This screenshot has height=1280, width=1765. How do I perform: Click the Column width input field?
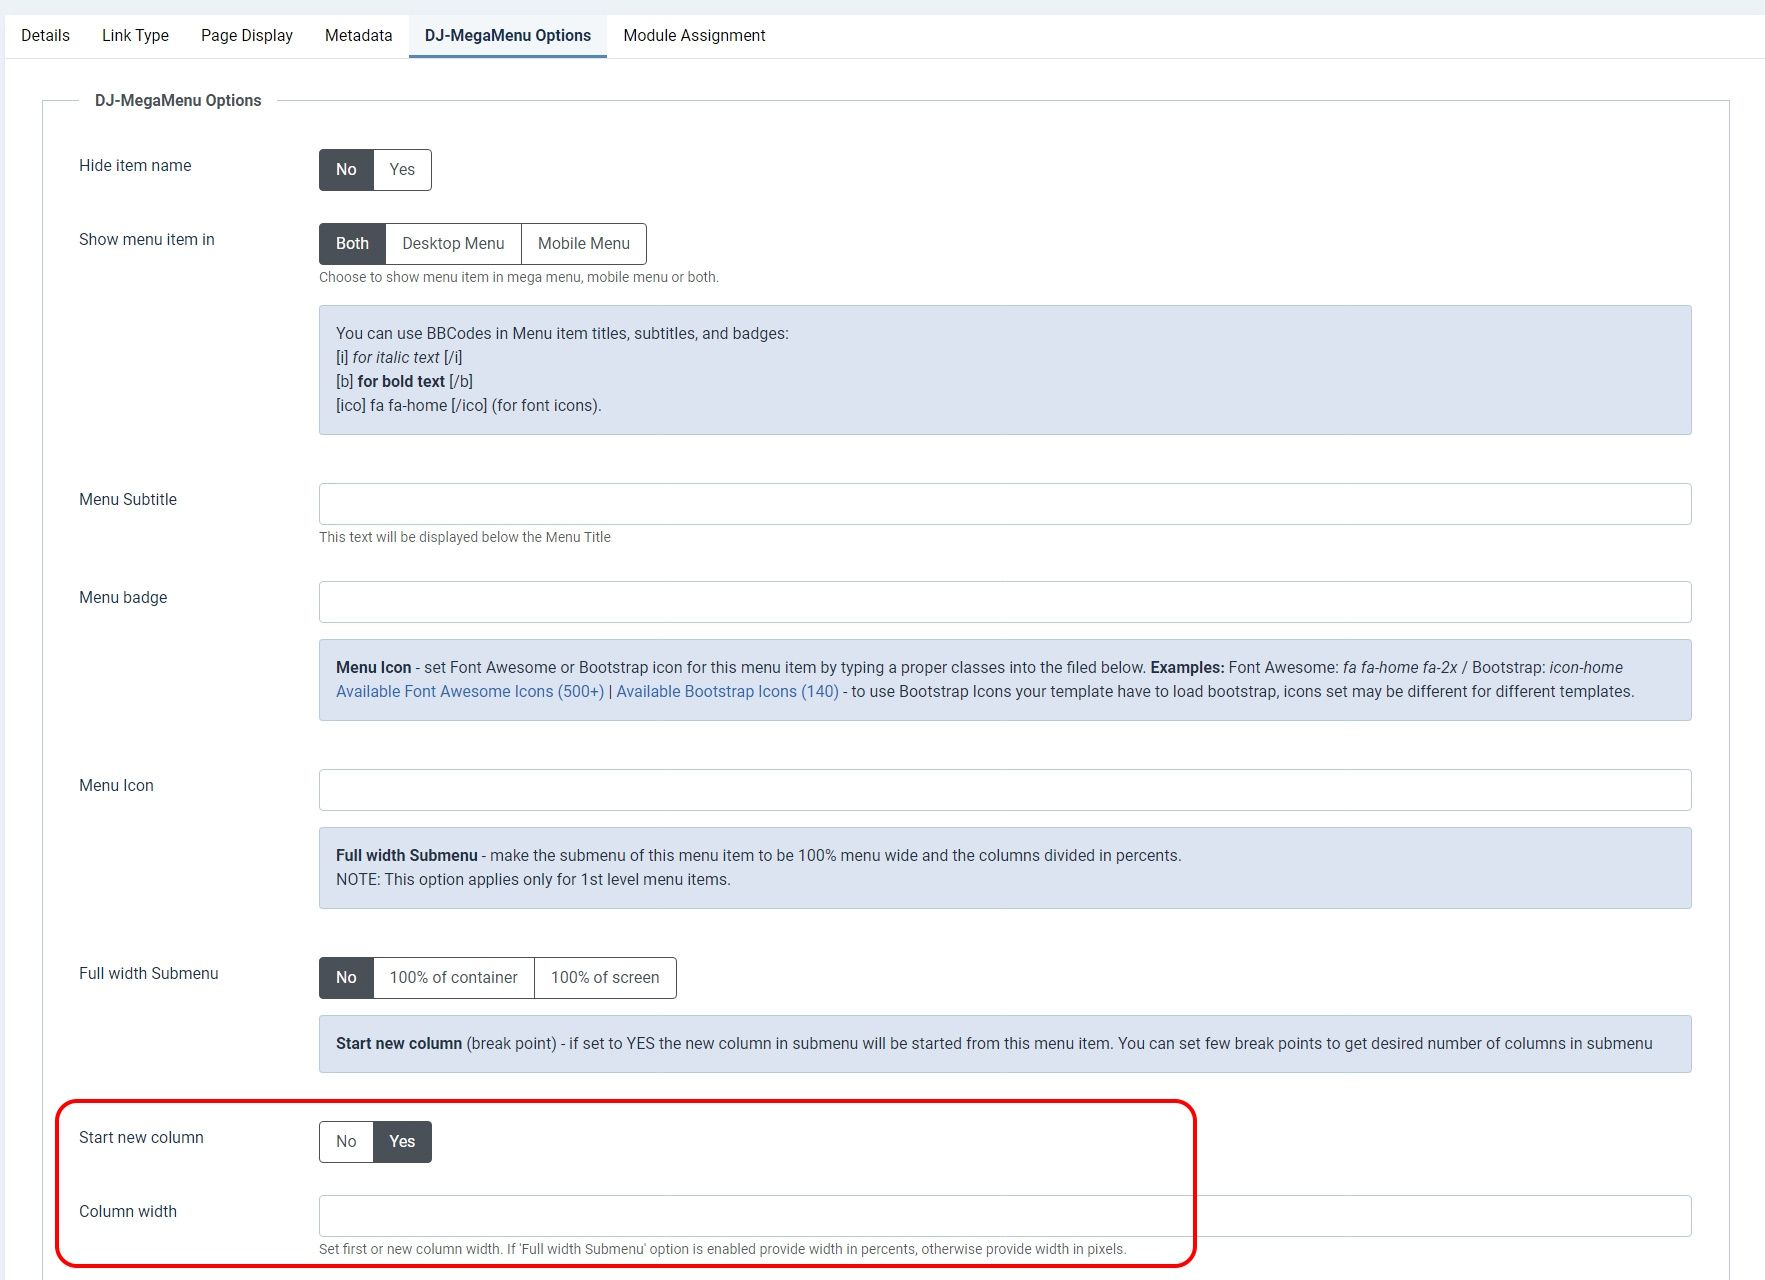point(1005,1216)
